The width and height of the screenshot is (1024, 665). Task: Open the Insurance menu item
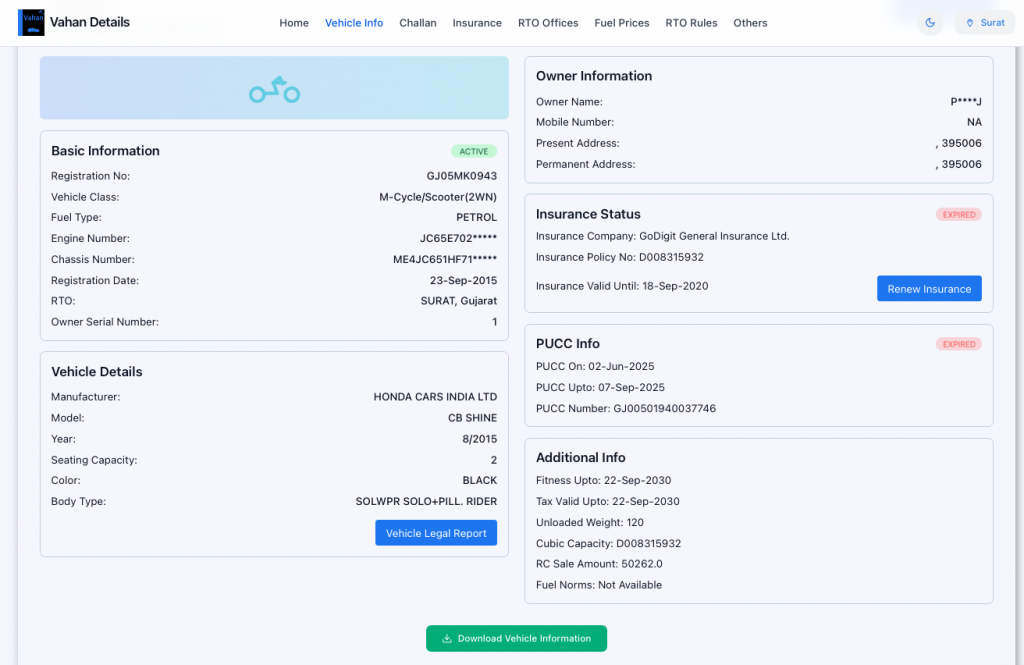(x=477, y=23)
